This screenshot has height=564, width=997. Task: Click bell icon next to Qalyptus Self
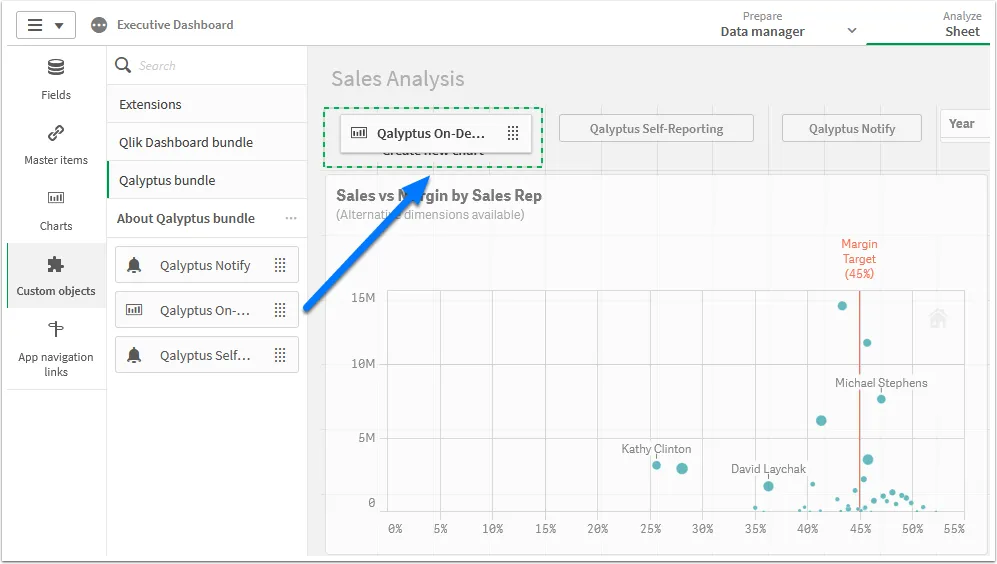[134, 355]
